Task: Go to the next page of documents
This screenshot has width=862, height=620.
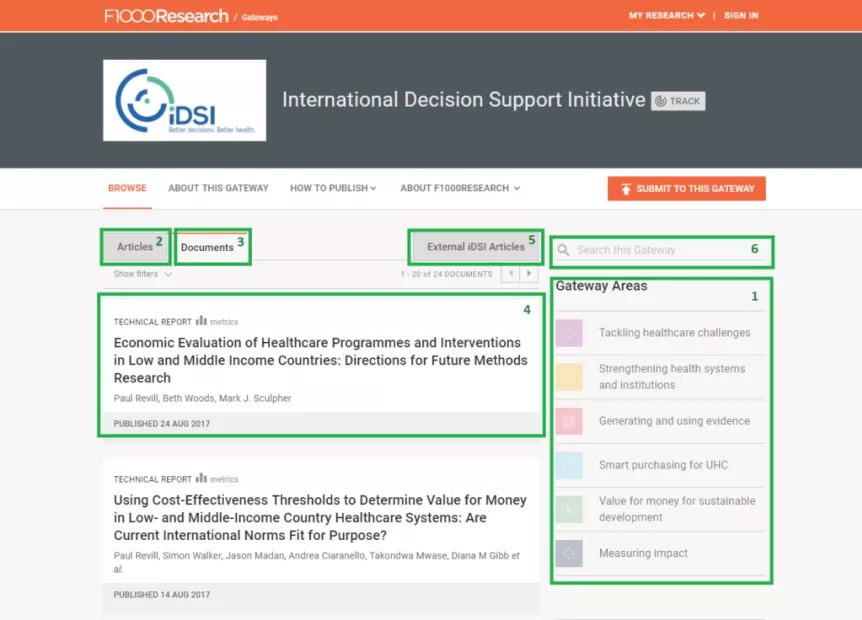Action: (x=529, y=273)
